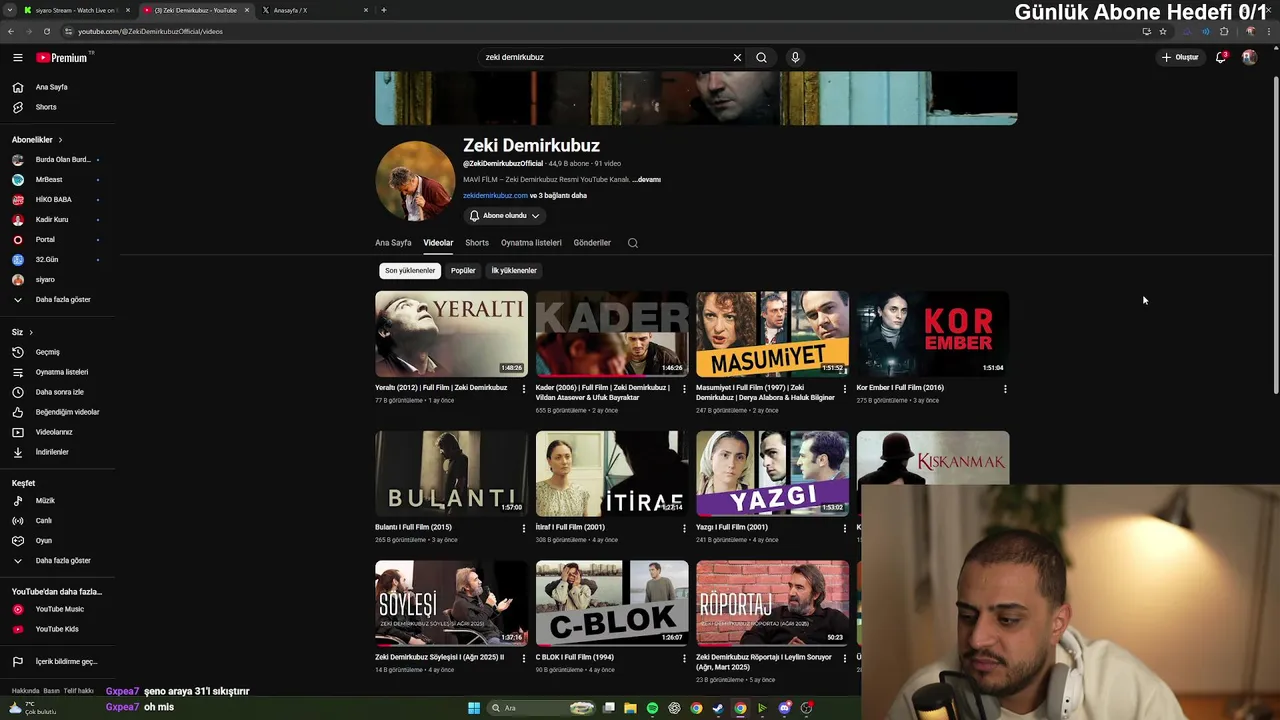This screenshot has width=1280, height=720.
Task: Clear the search box with X icon
Action: pos(737,57)
